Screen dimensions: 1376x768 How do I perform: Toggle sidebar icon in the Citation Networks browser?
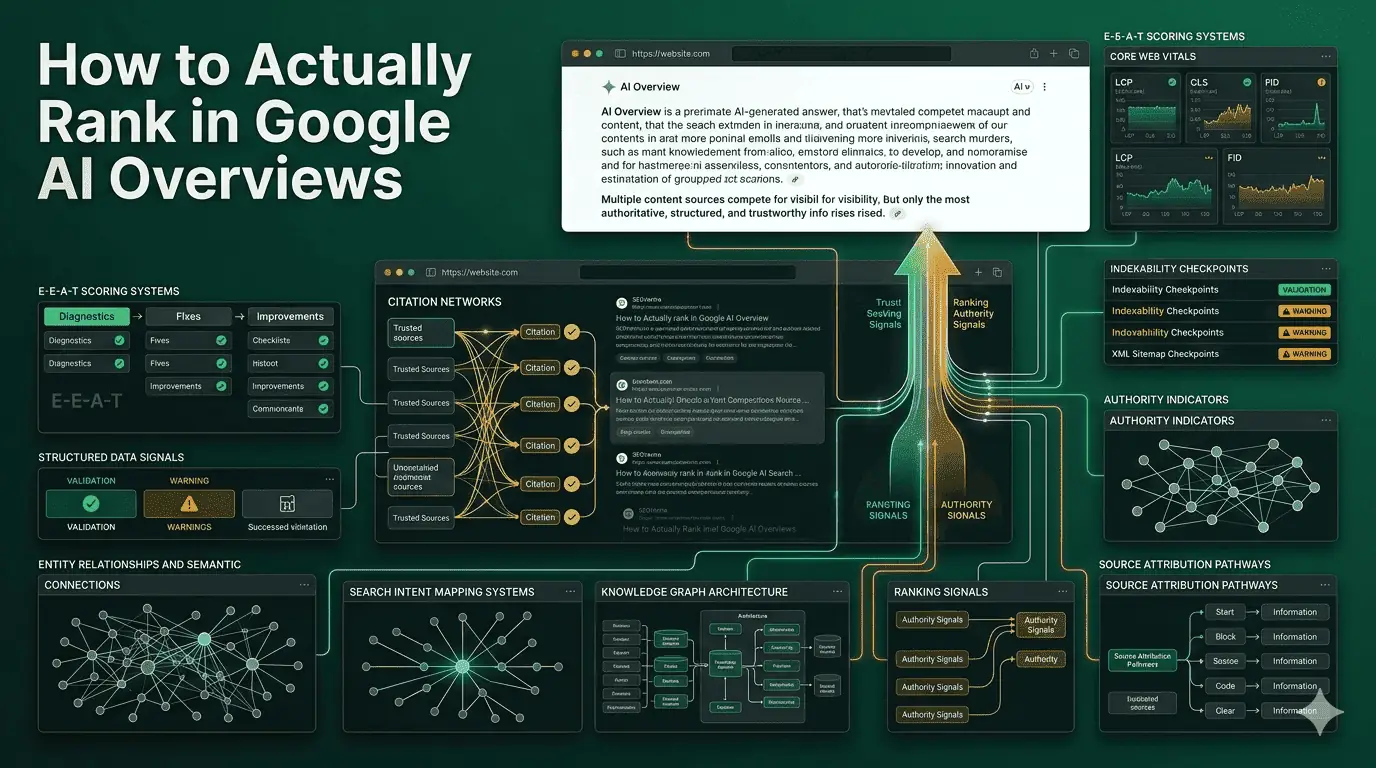[x=431, y=272]
